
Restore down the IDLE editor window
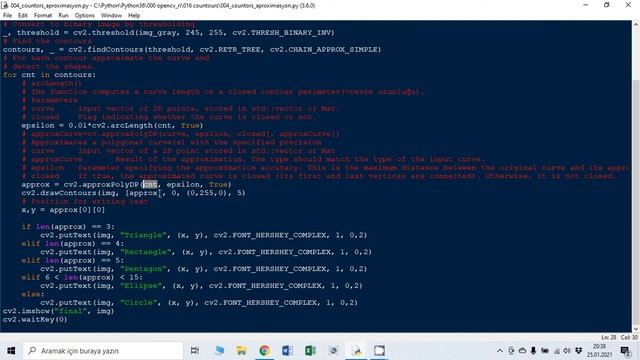tap(607, 5)
